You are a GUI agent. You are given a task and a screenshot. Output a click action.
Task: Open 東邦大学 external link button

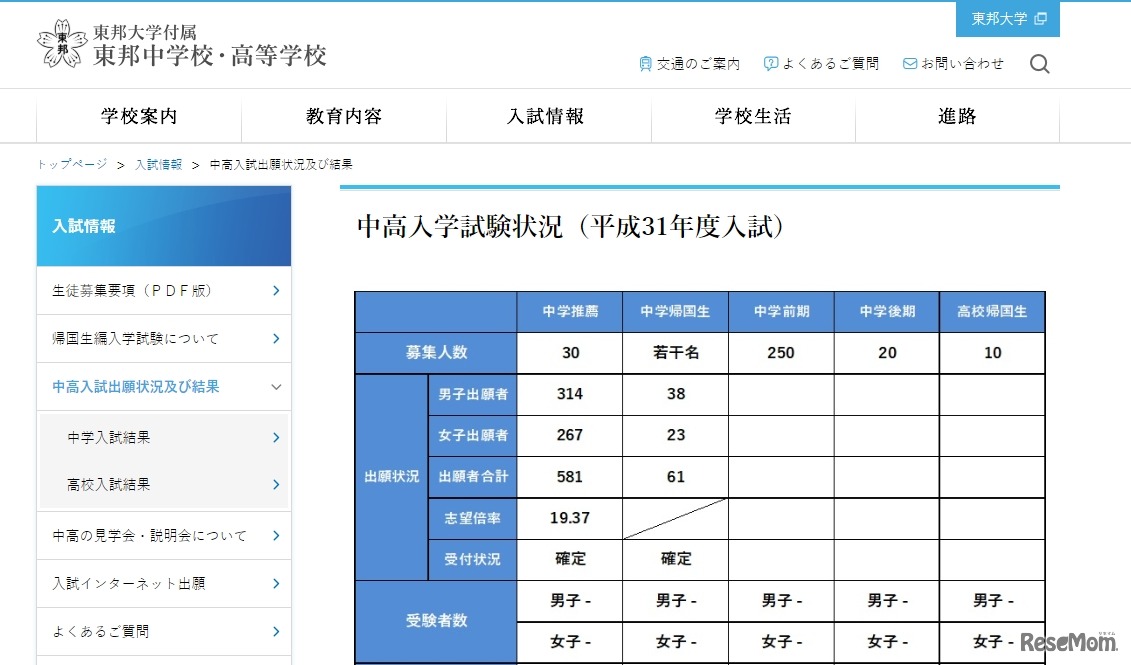[1008, 19]
